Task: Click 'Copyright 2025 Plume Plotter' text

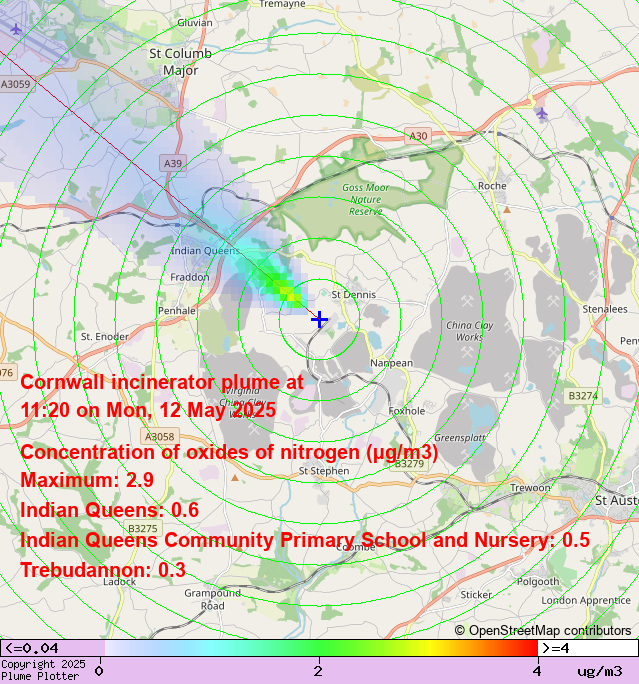Action: [43, 670]
